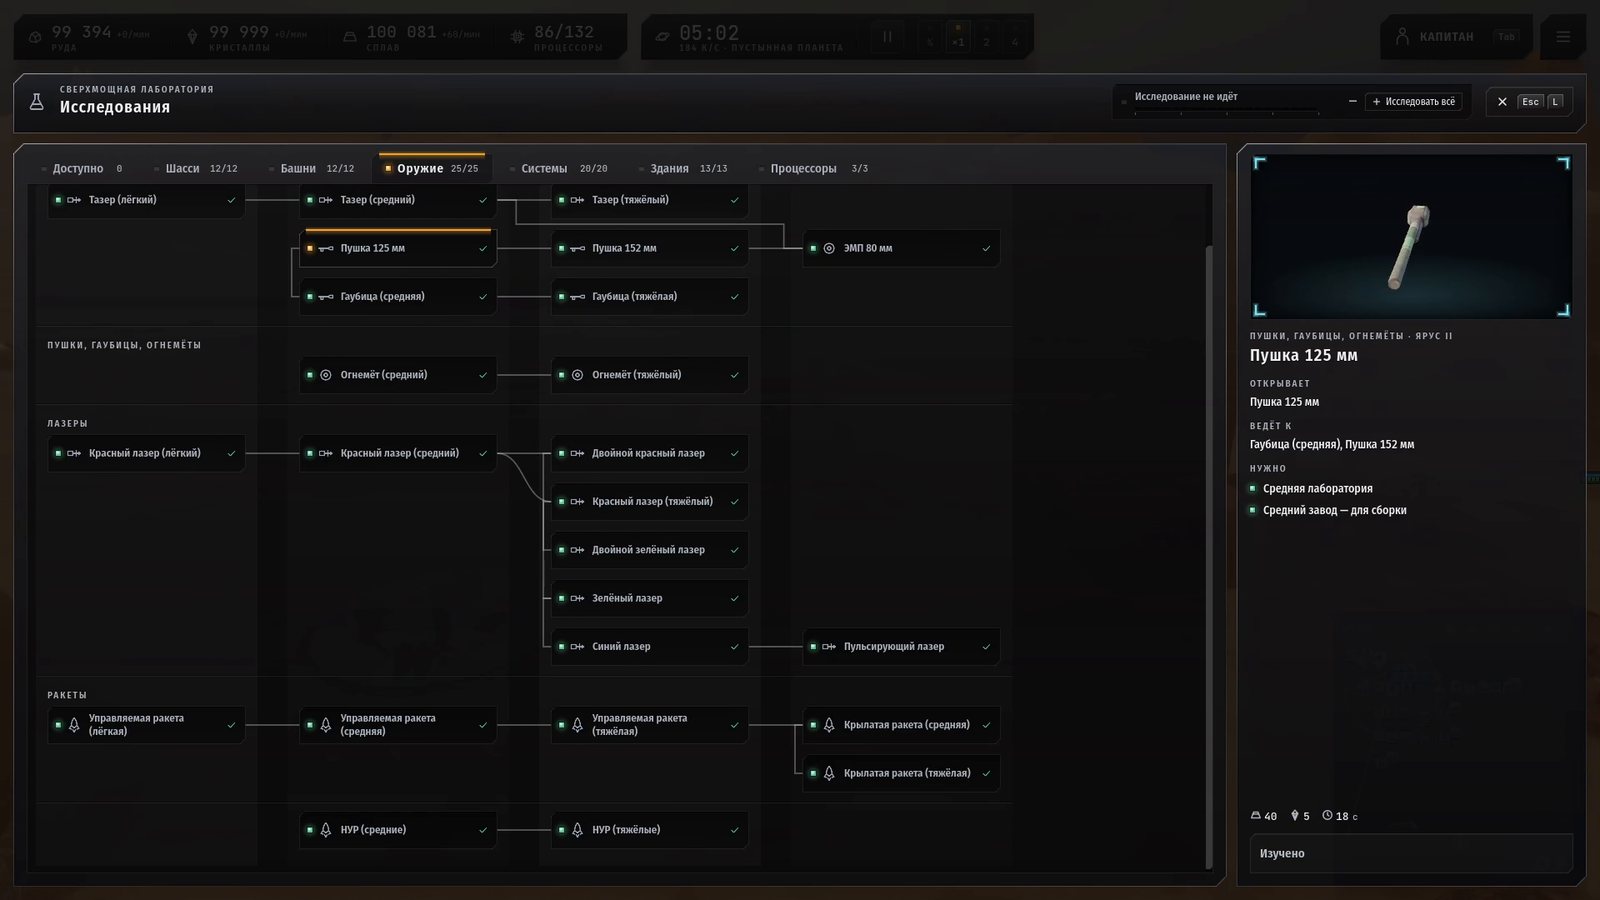
Task: Click the НУР (средние) rocket icon
Action: (325, 830)
